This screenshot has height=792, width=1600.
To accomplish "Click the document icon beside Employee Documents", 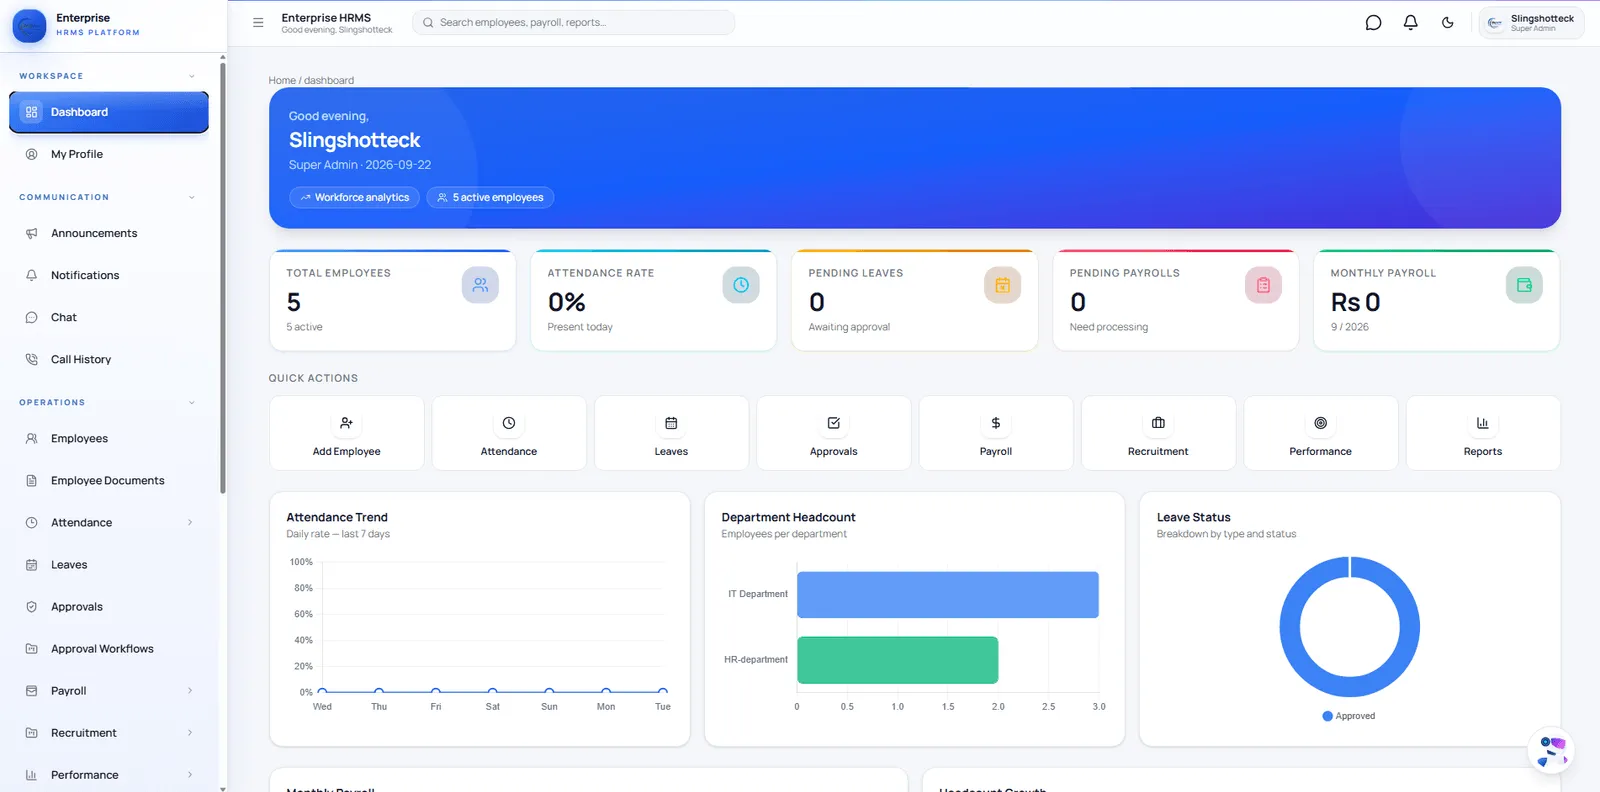I will pos(31,480).
